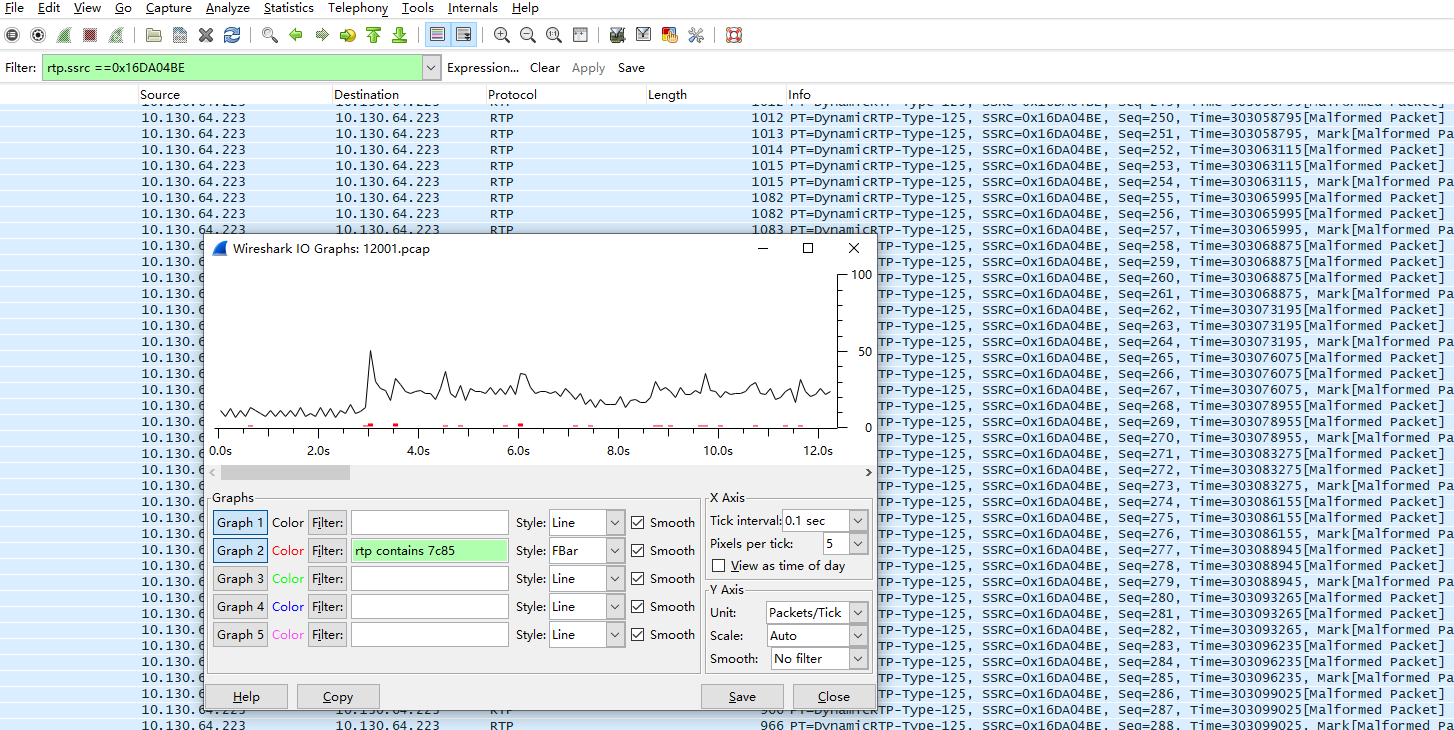Open the Capture Options icon

[x=38, y=35]
